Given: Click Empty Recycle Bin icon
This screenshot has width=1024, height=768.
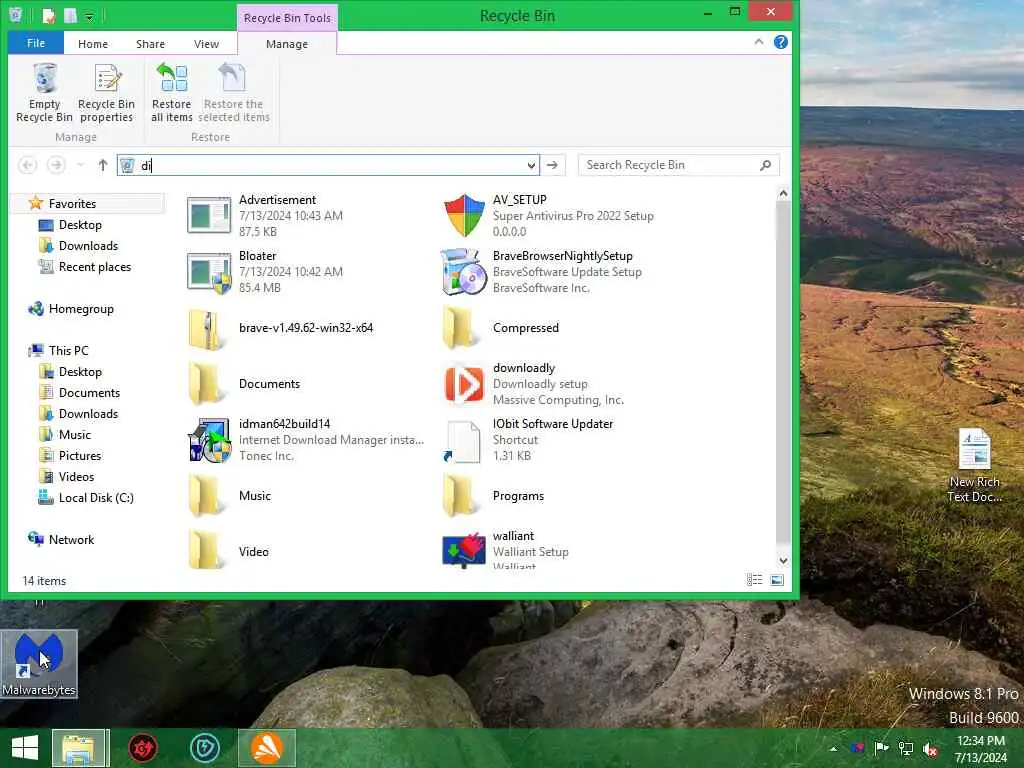Looking at the screenshot, I should pyautogui.click(x=44, y=93).
